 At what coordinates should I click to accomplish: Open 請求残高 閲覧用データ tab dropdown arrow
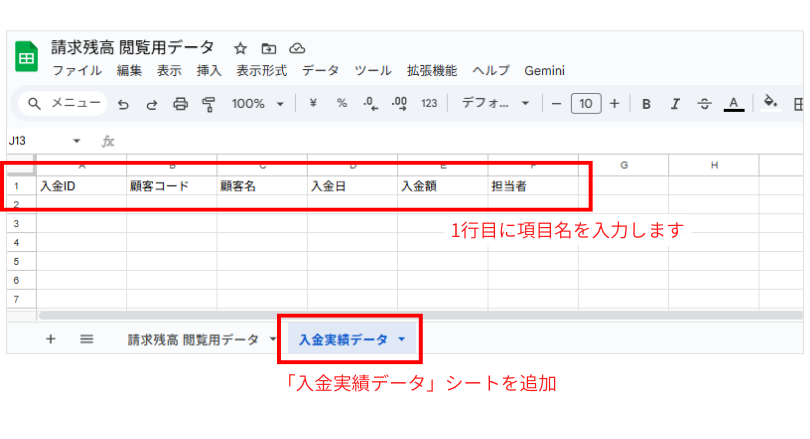pos(272,339)
